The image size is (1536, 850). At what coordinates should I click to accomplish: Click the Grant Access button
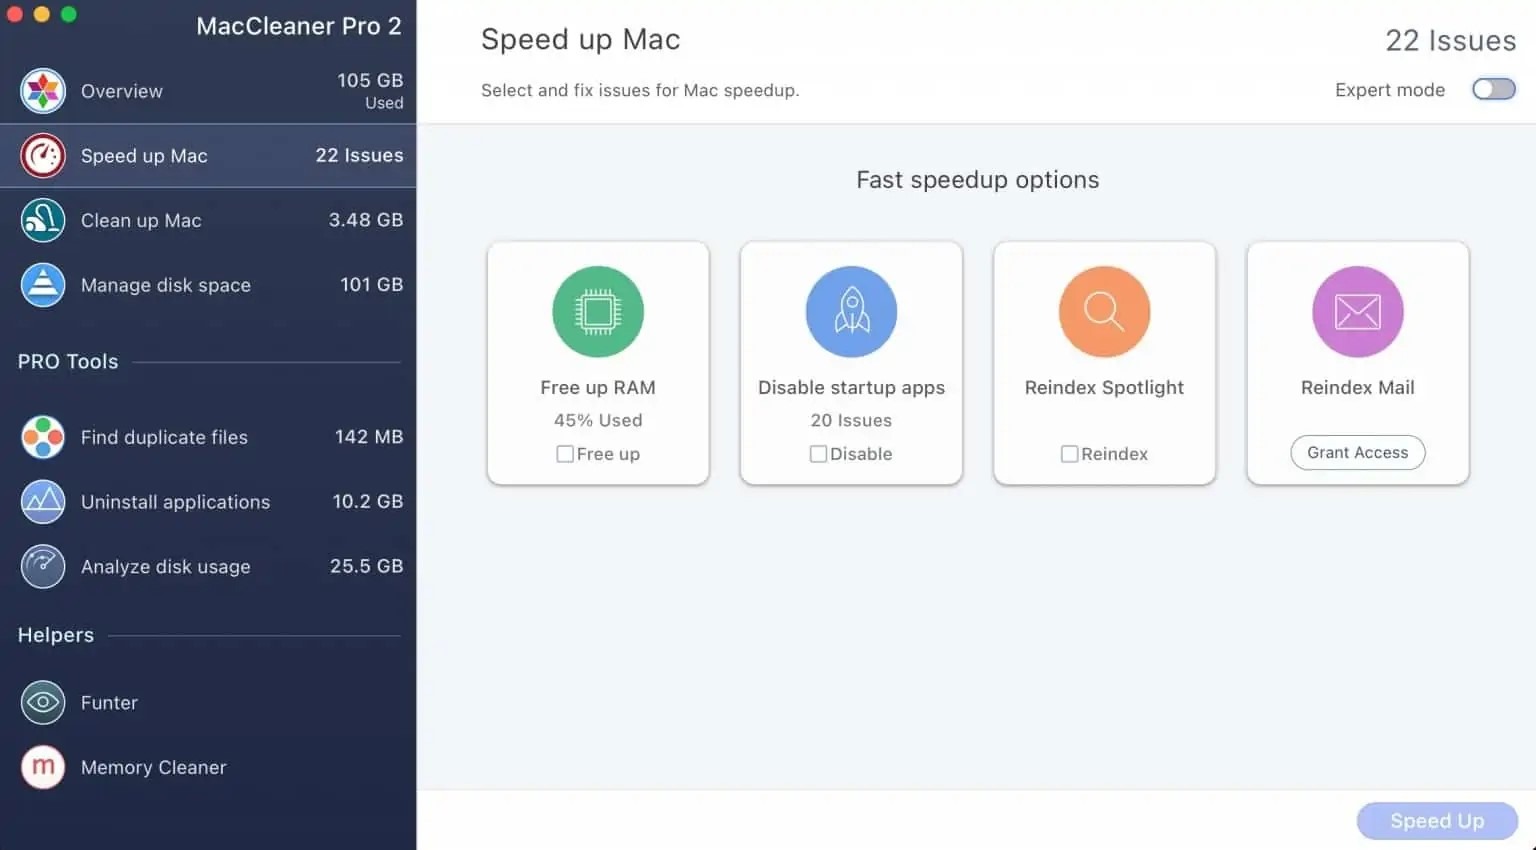(x=1358, y=452)
